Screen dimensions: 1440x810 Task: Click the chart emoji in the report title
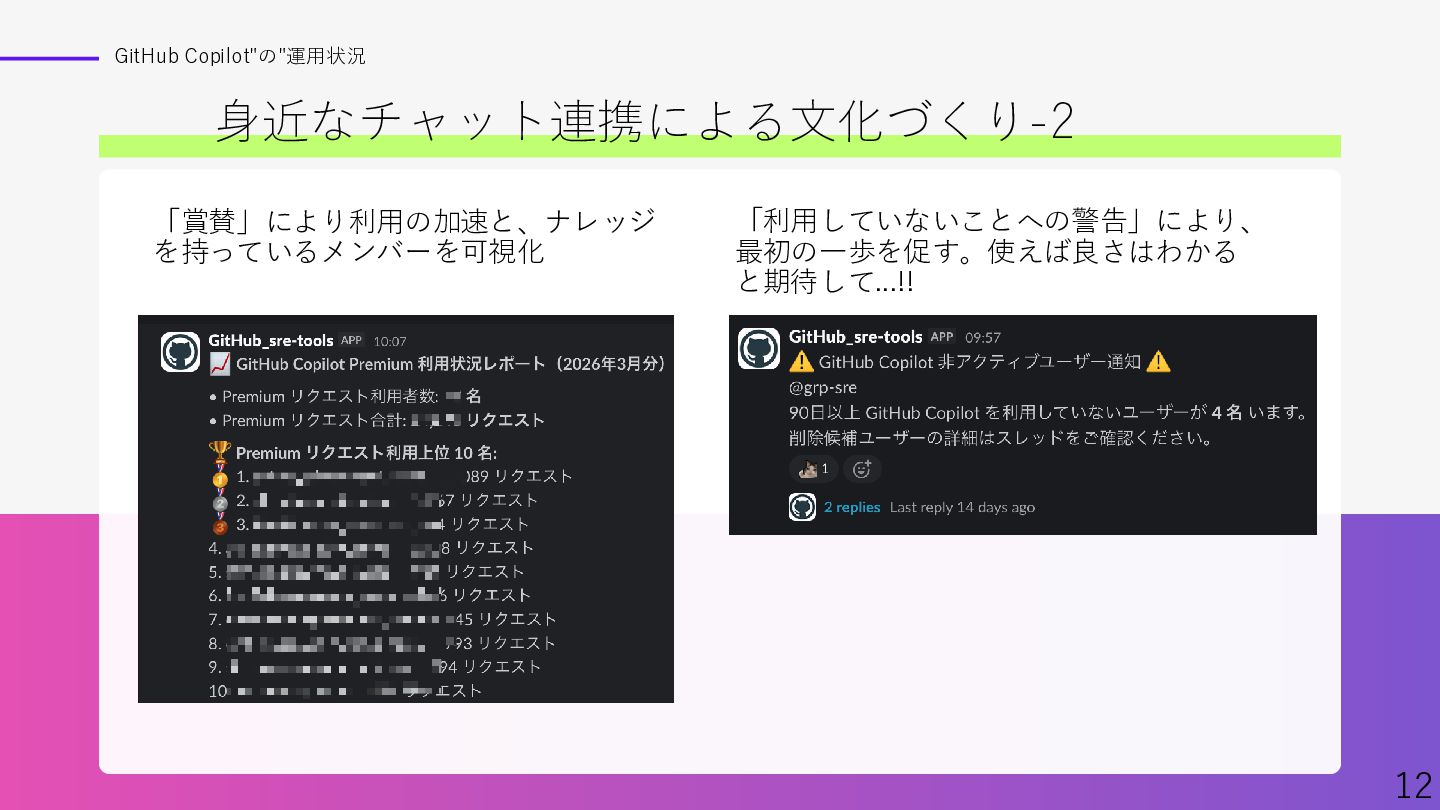point(220,364)
